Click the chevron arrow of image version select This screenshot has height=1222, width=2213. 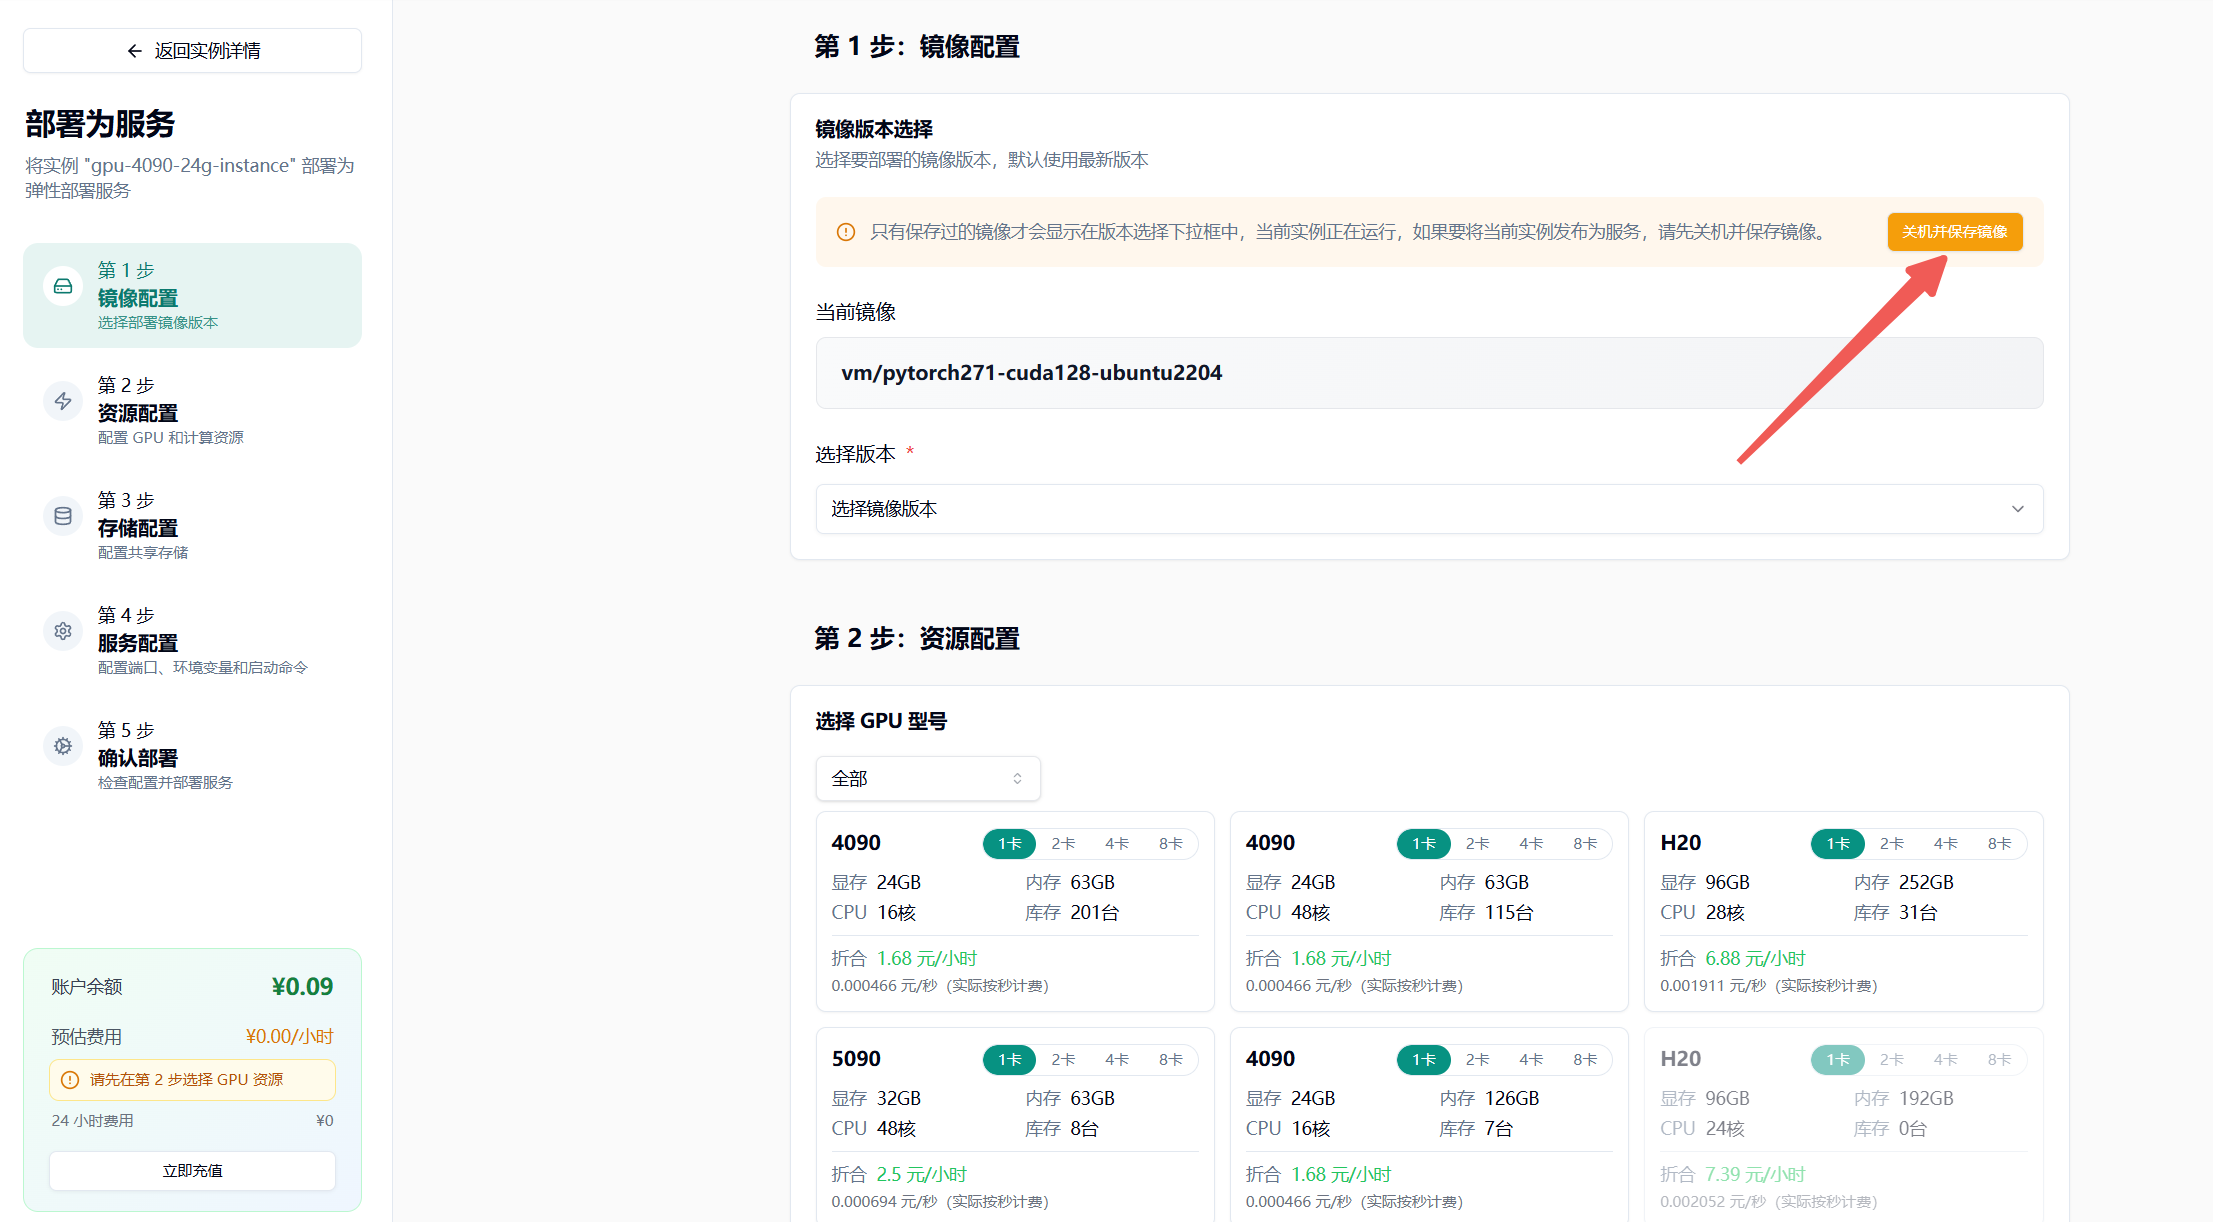(x=2017, y=509)
